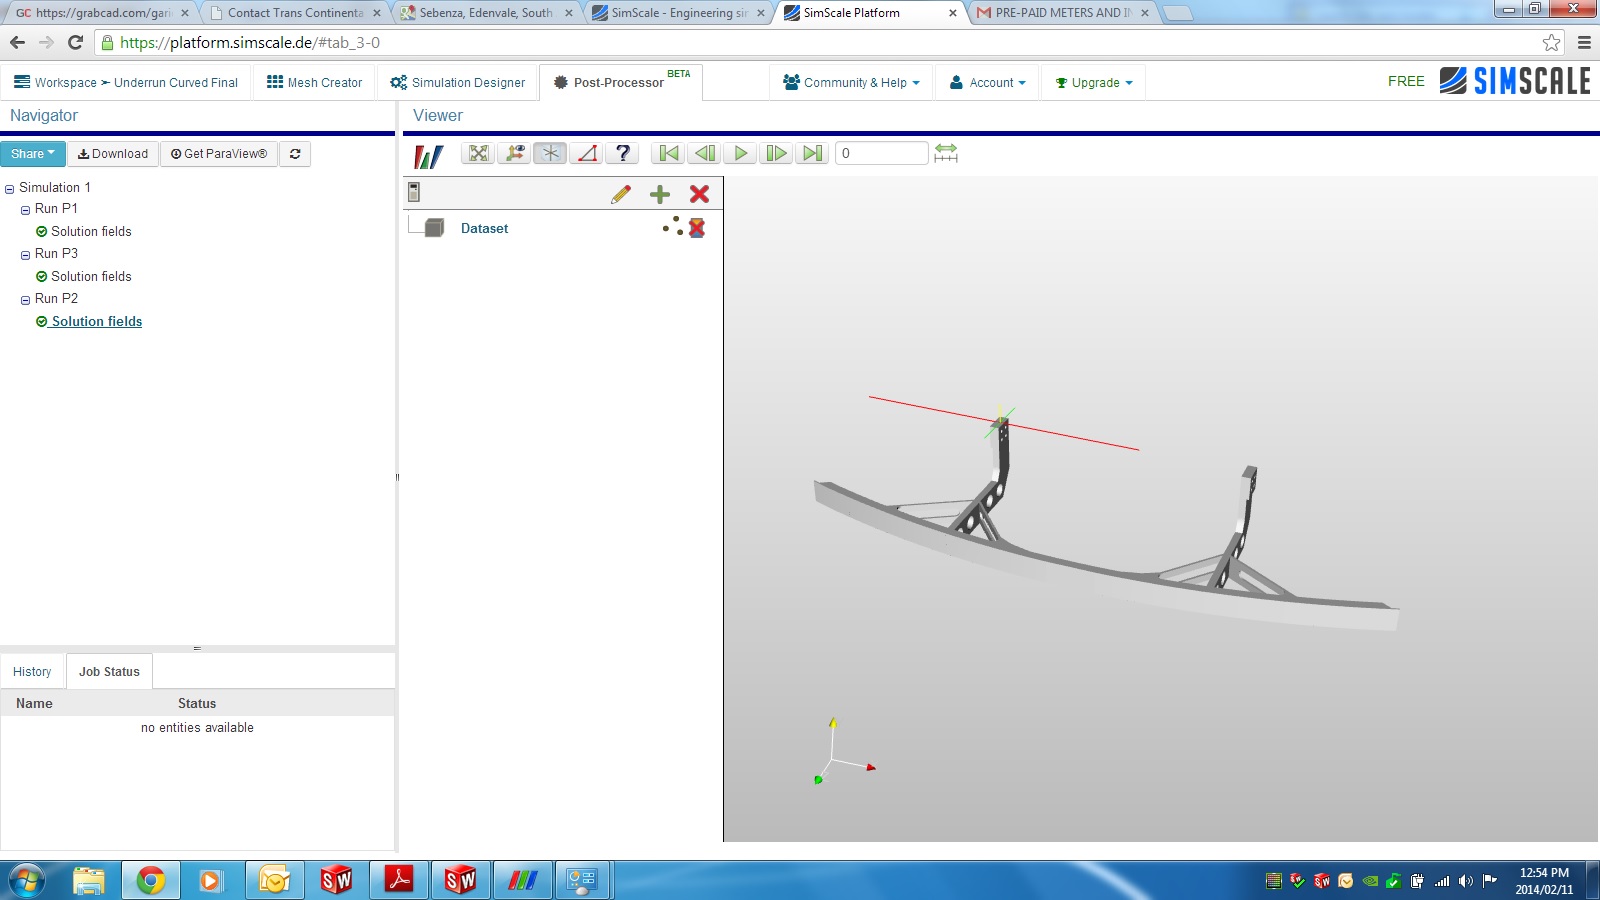The image size is (1600, 900).
Task: Step forward one frame
Action: 777,153
